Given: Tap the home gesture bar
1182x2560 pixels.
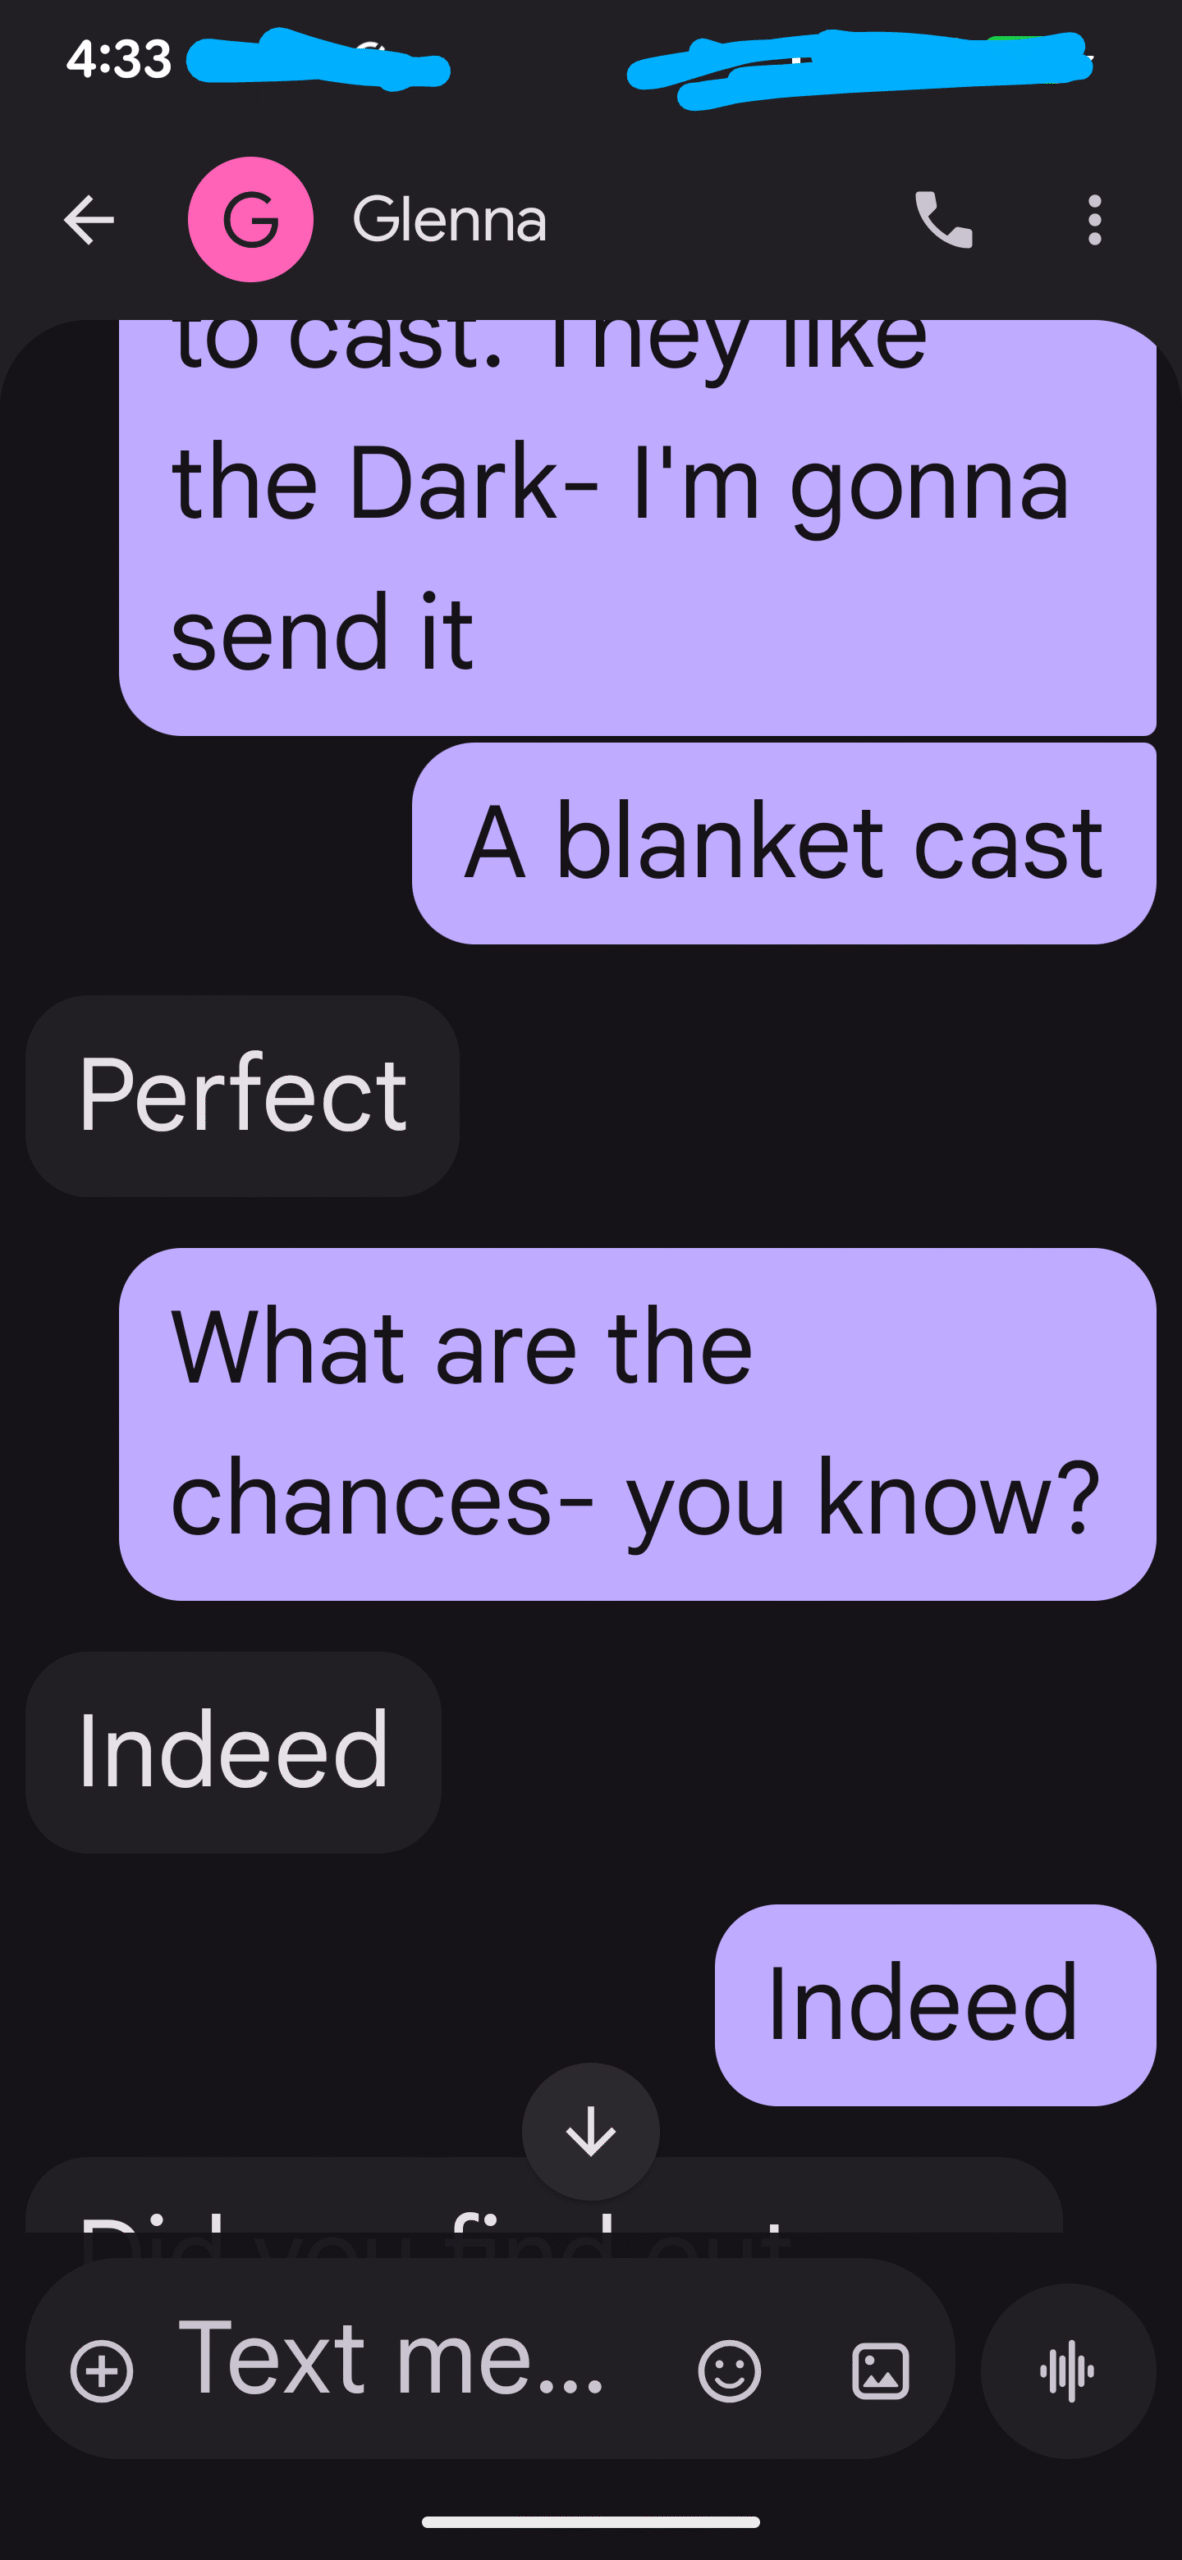Looking at the screenshot, I should point(590,2521).
